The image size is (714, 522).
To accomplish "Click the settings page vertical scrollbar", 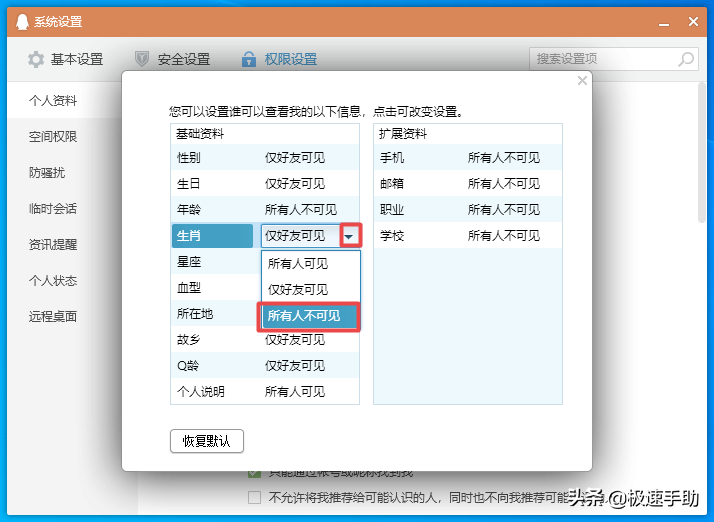I will (703, 153).
